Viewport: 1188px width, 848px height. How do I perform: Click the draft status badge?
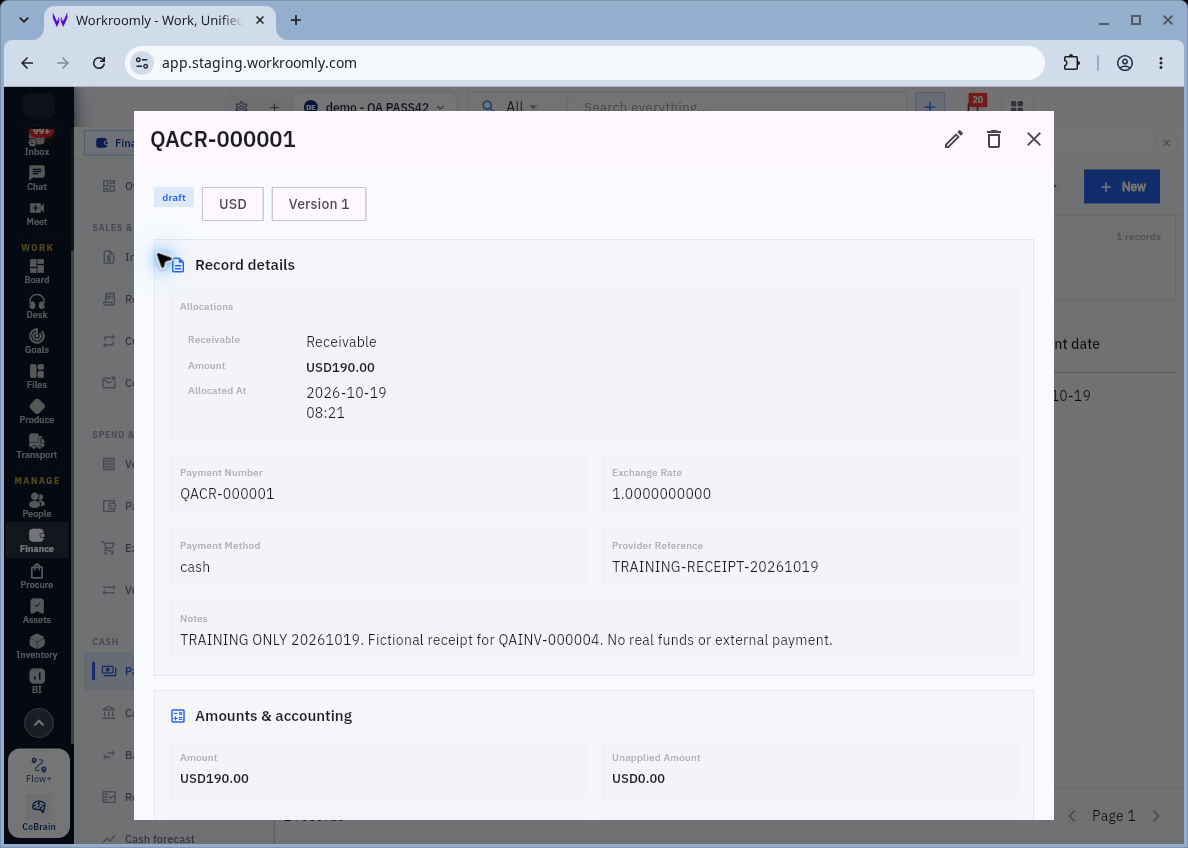[174, 197]
